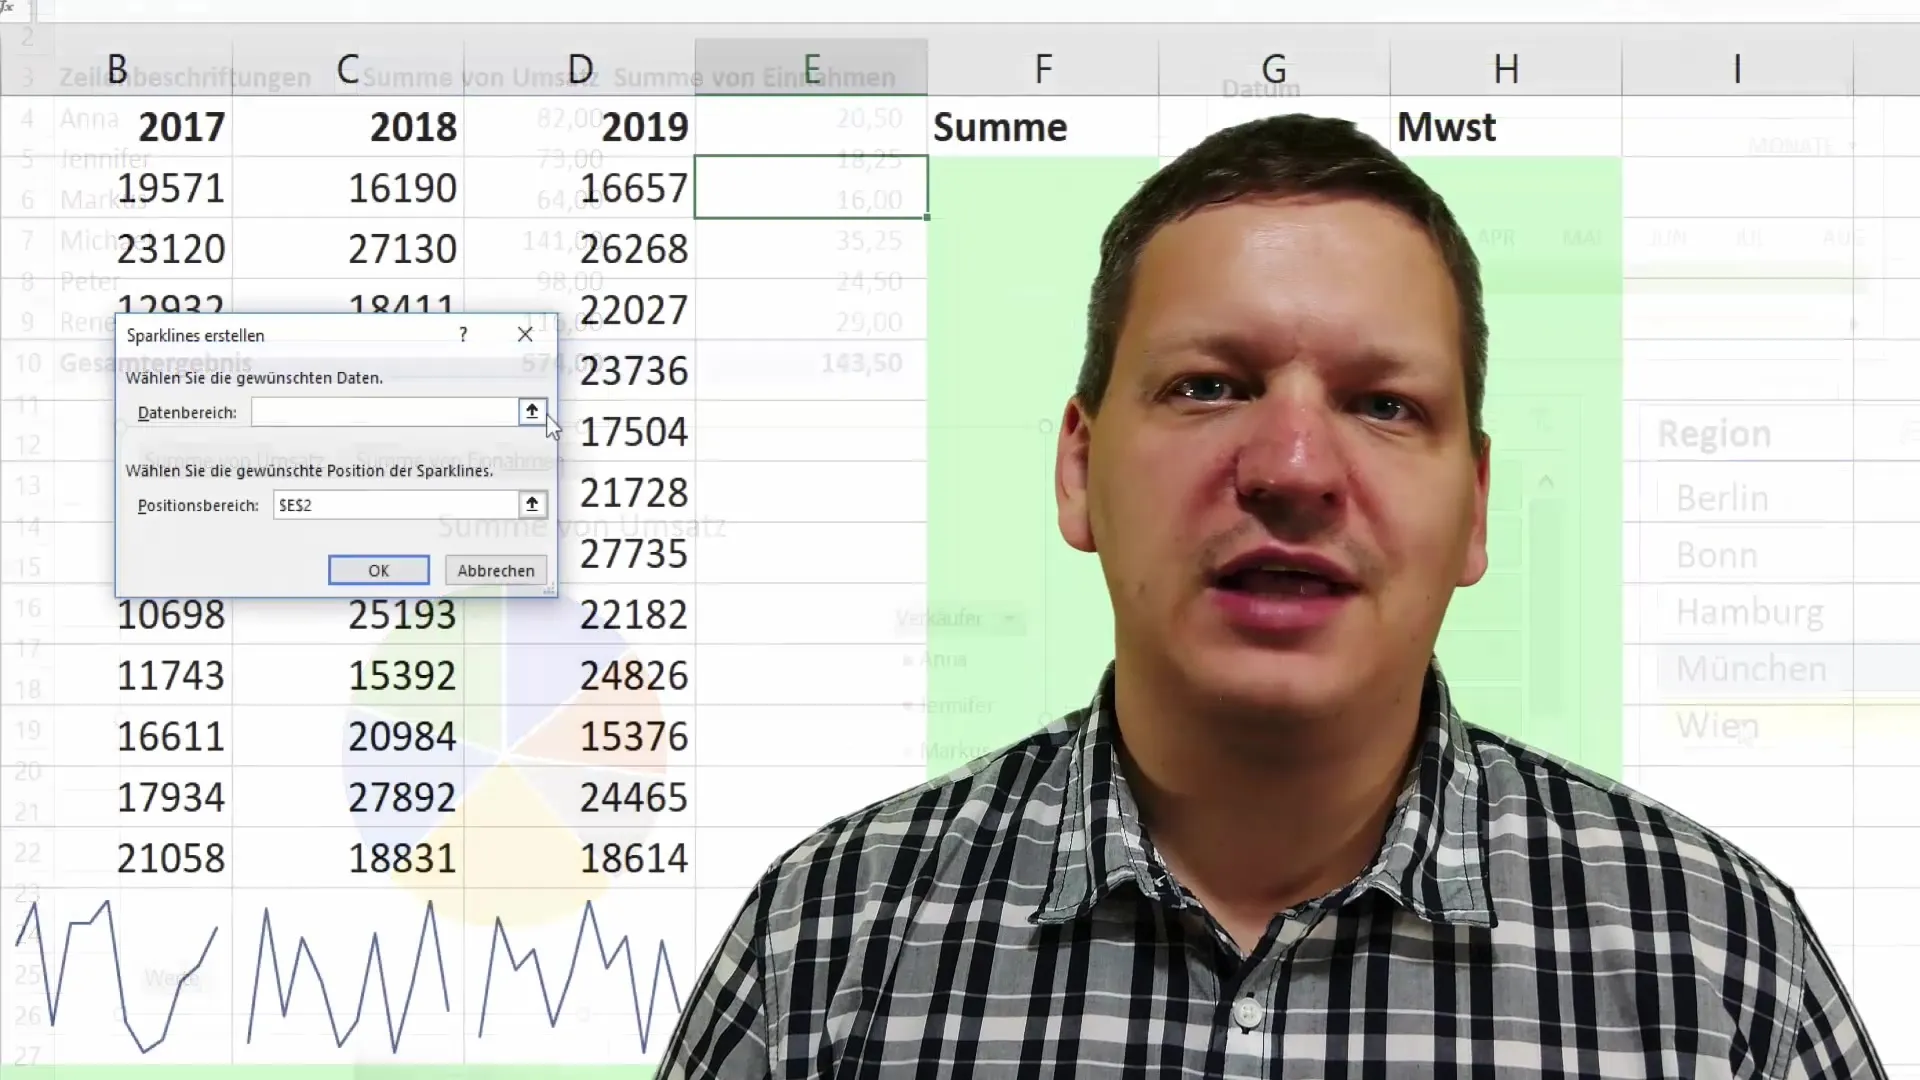Viewport: 1920px width, 1080px height.
Task: Click OK to confirm Sparklines creation
Action: (x=380, y=570)
